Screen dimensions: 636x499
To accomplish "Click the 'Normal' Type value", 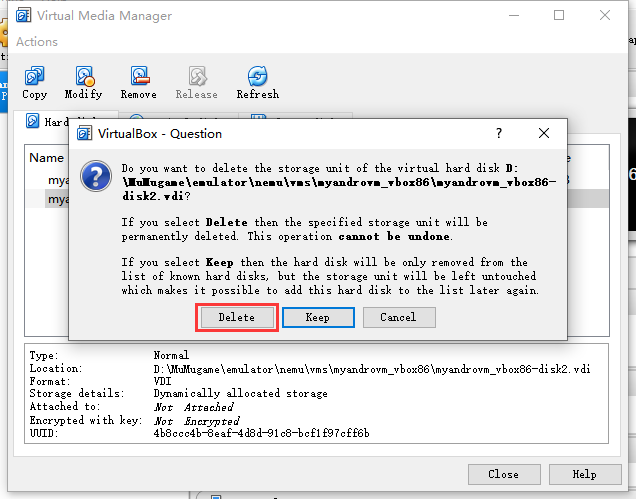I will (171, 355).
